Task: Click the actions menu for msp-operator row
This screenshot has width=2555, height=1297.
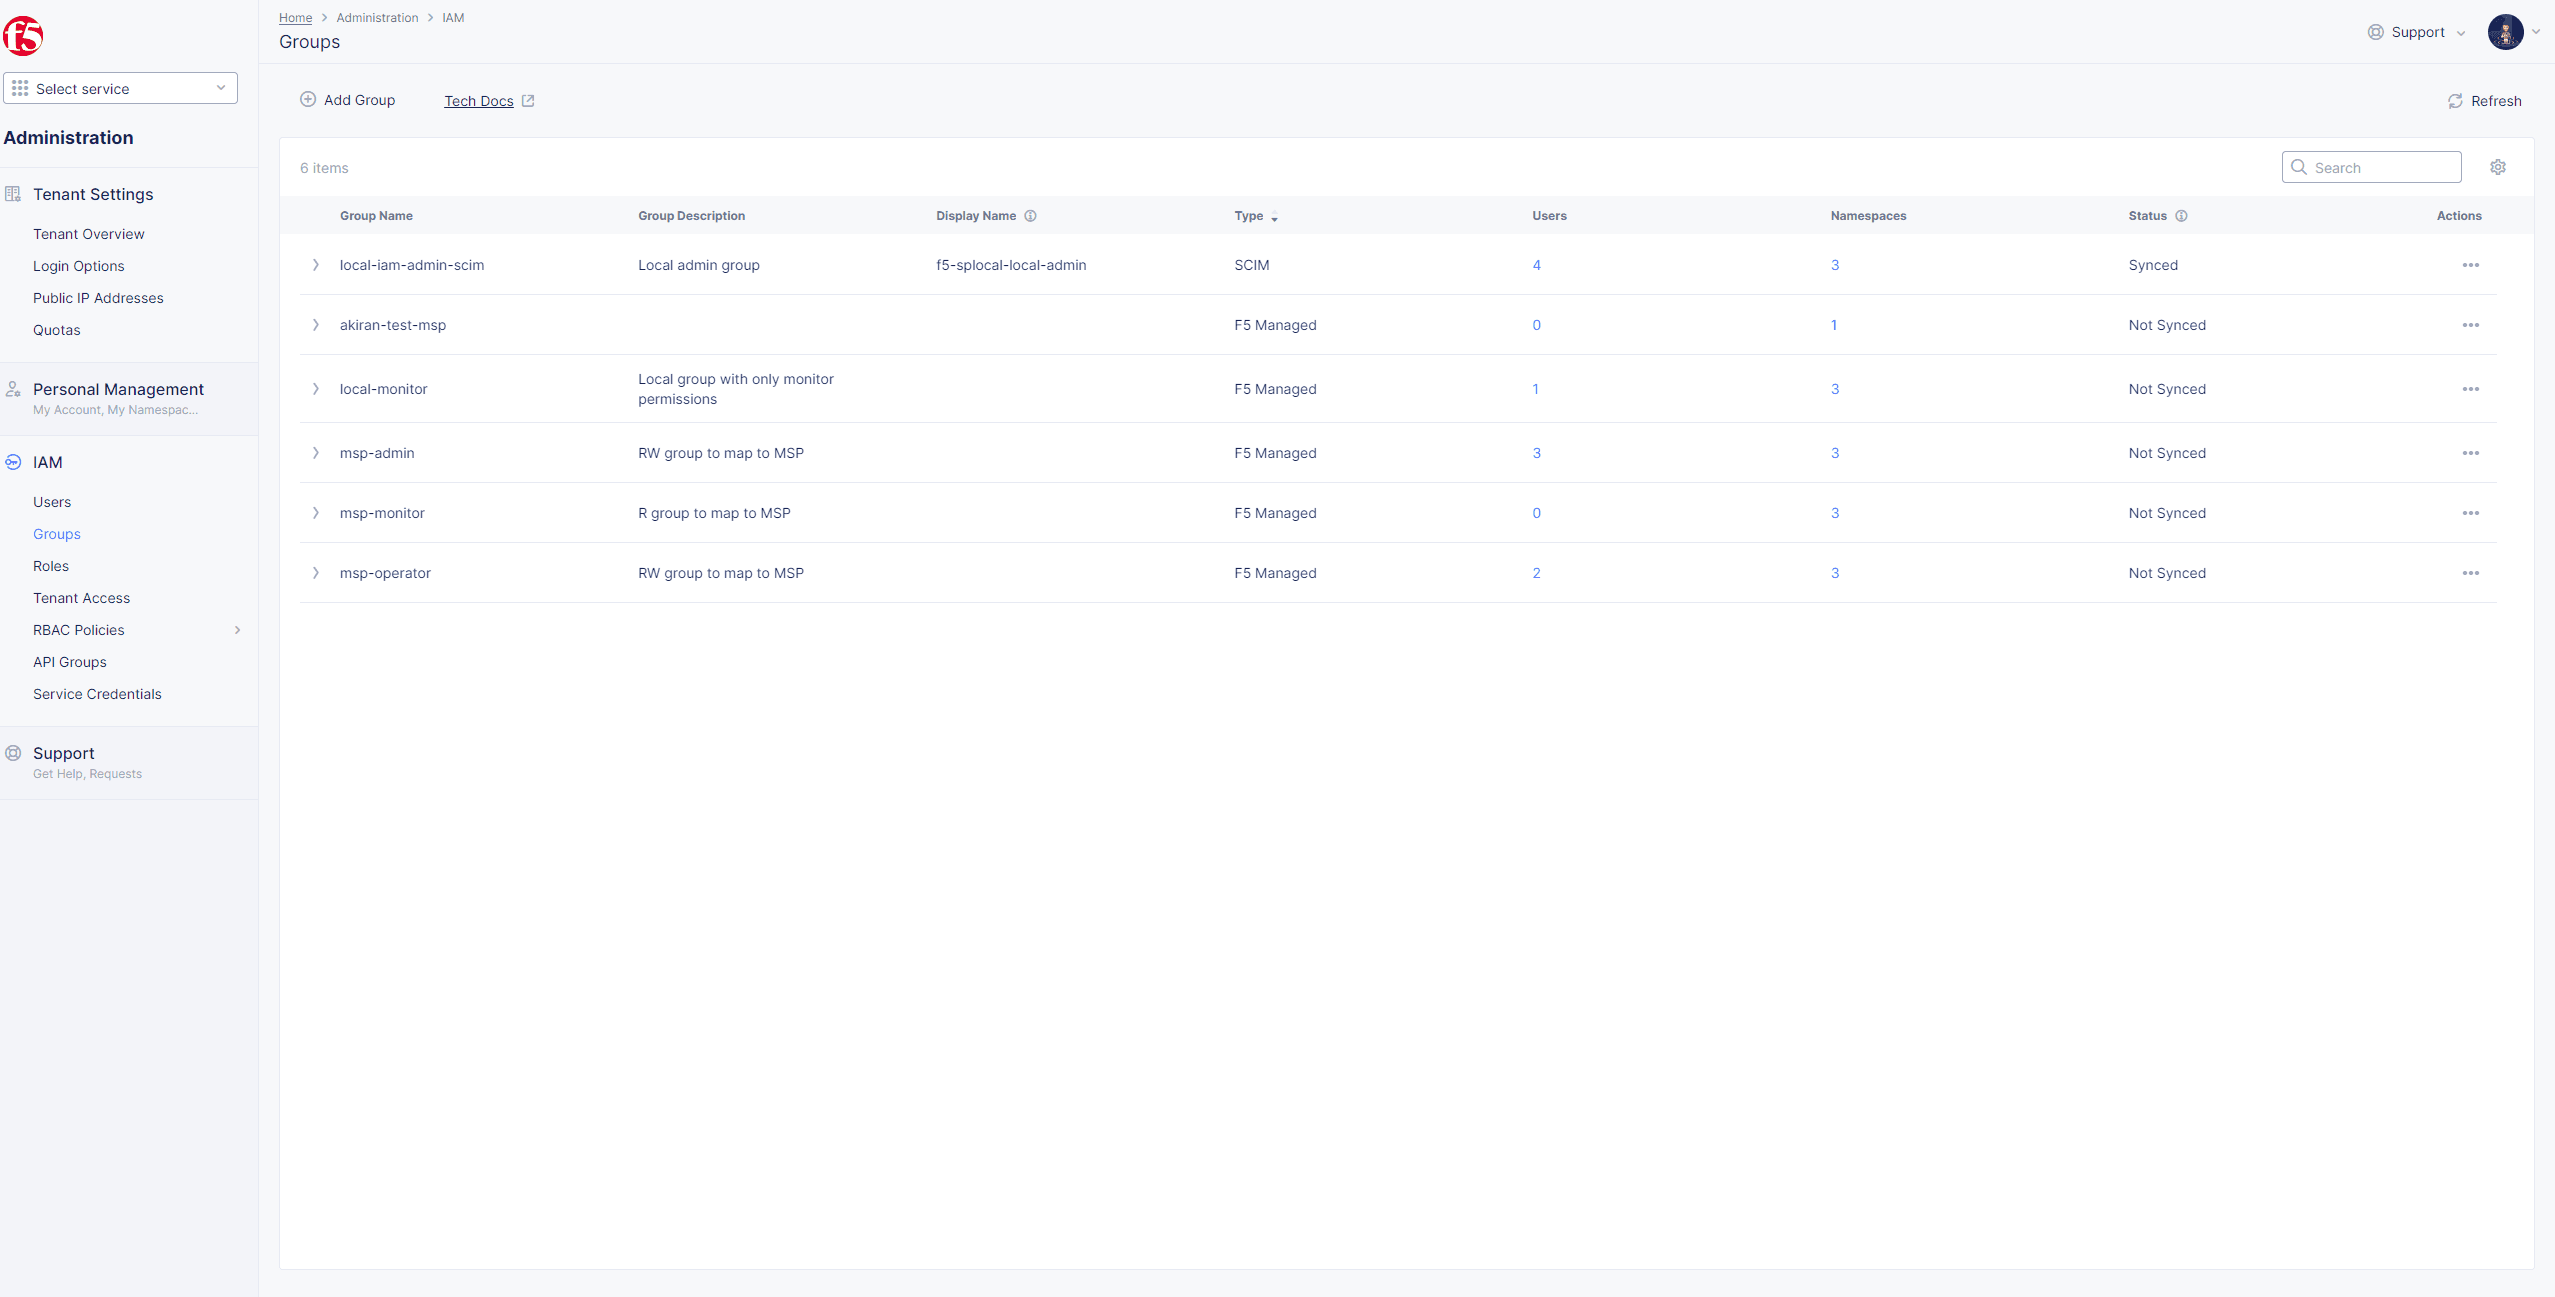Action: click(2471, 572)
